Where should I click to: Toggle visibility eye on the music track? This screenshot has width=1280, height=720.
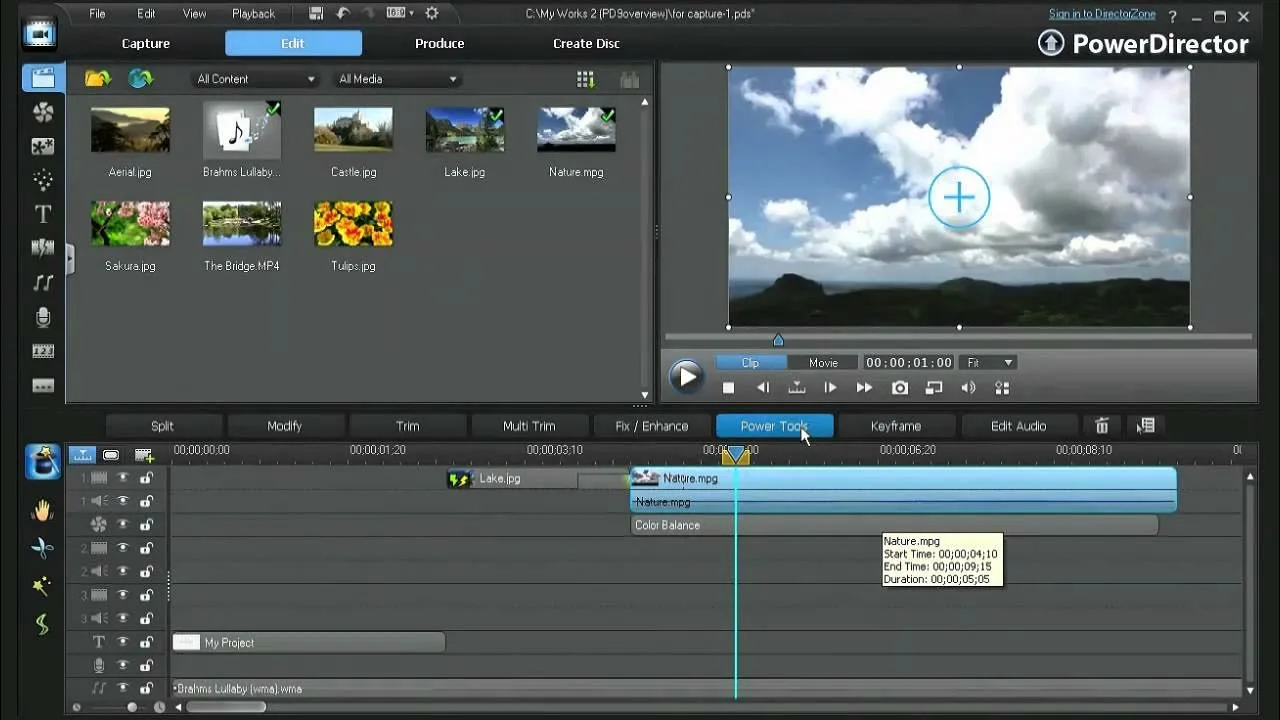click(123, 688)
